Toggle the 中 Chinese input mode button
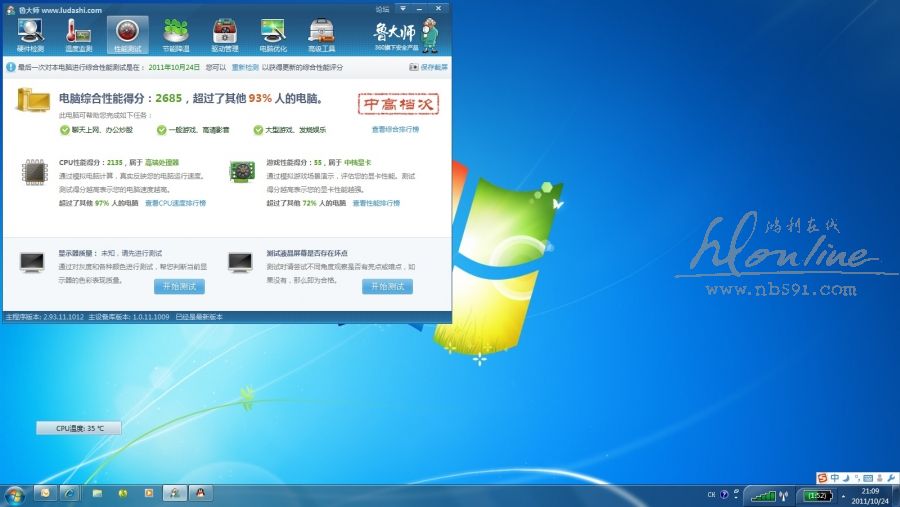Viewport: 900px width, 507px height. pyautogui.click(x=835, y=478)
